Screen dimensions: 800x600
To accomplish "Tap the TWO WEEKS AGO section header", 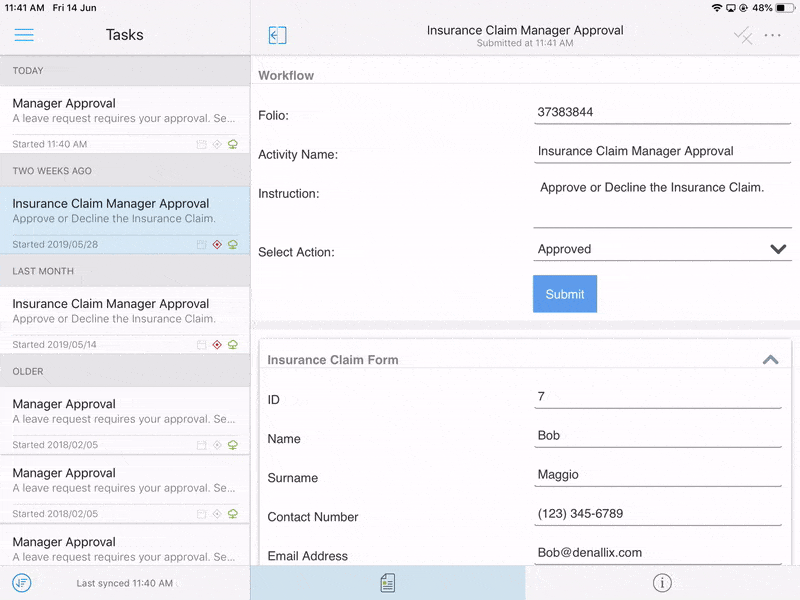I will pos(125,171).
